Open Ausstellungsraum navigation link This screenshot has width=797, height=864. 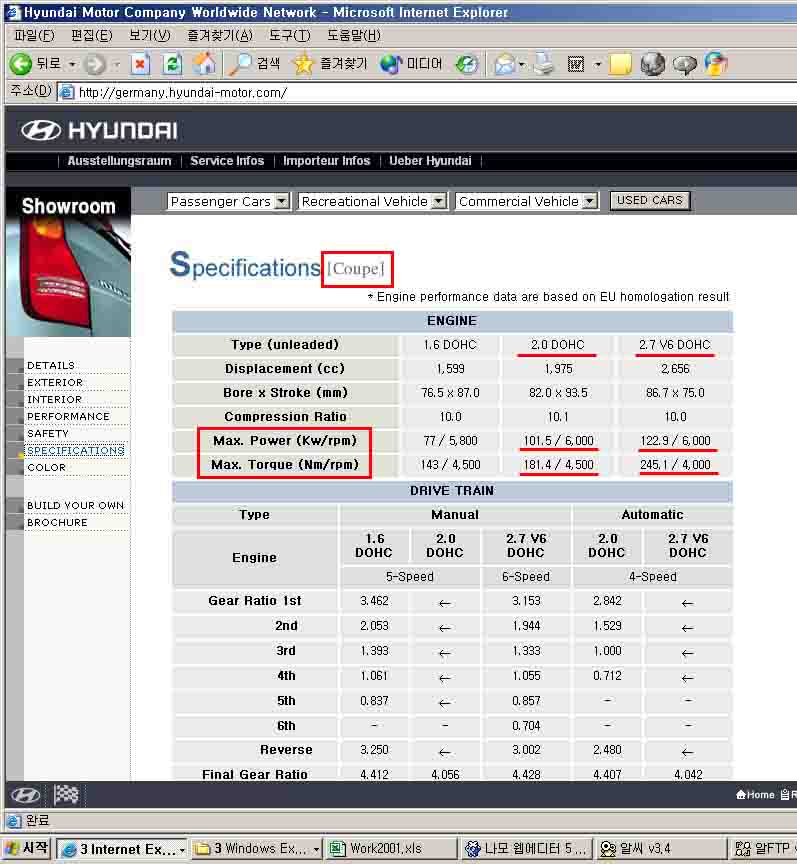pos(119,161)
